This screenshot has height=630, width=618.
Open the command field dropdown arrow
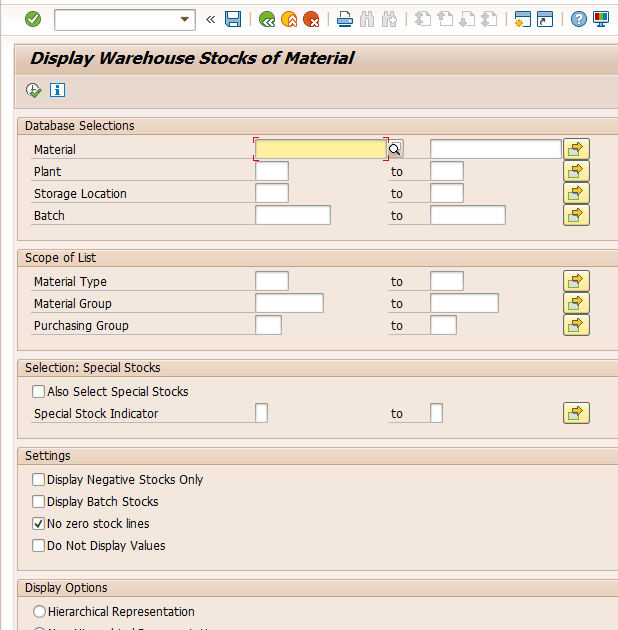[184, 19]
